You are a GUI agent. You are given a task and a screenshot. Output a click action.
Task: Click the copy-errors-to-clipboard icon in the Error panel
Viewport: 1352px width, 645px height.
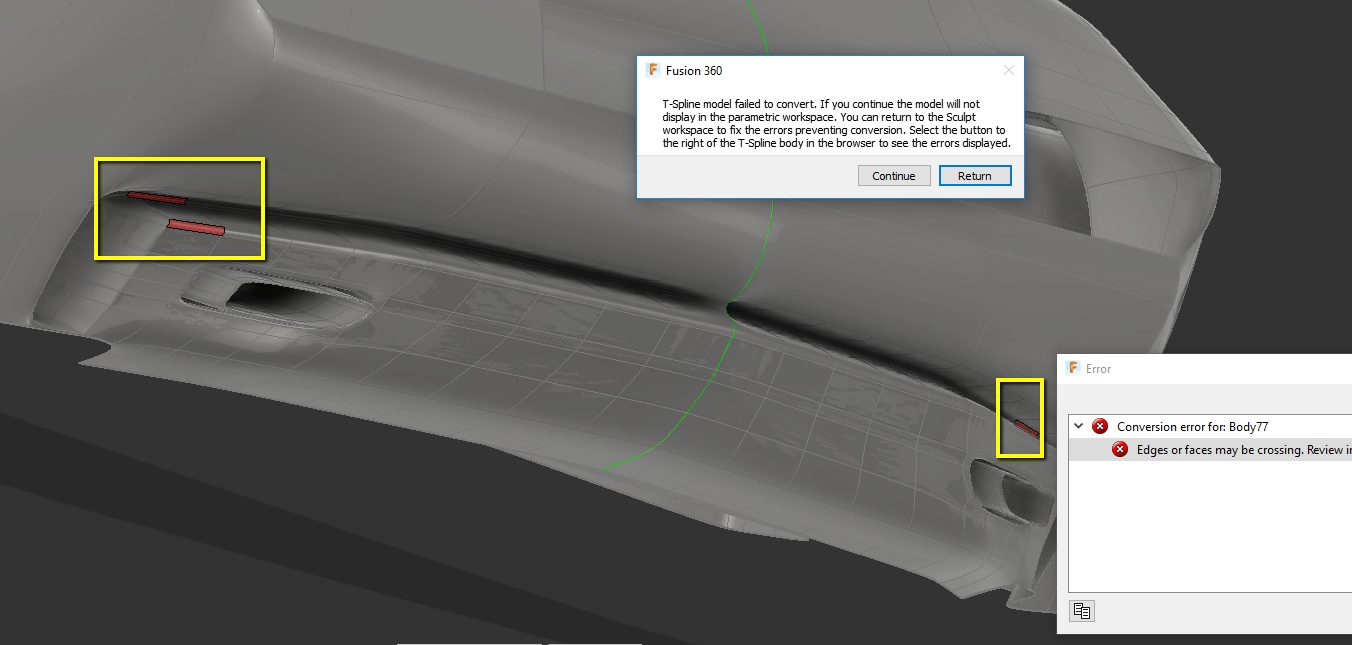tap(1081, 610)
